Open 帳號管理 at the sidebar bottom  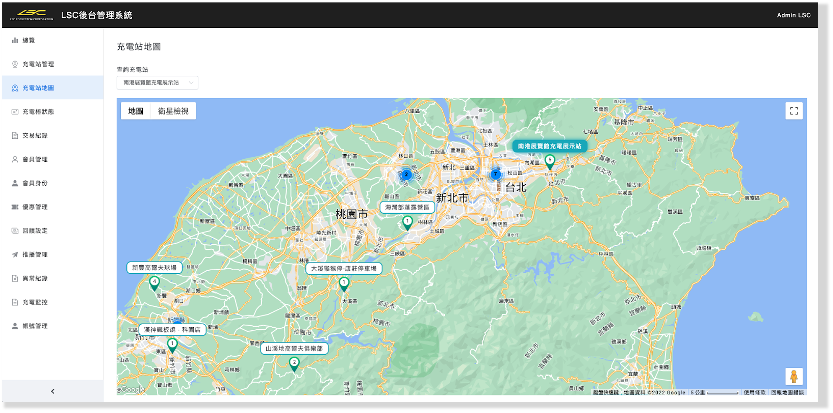coord(35,326)
